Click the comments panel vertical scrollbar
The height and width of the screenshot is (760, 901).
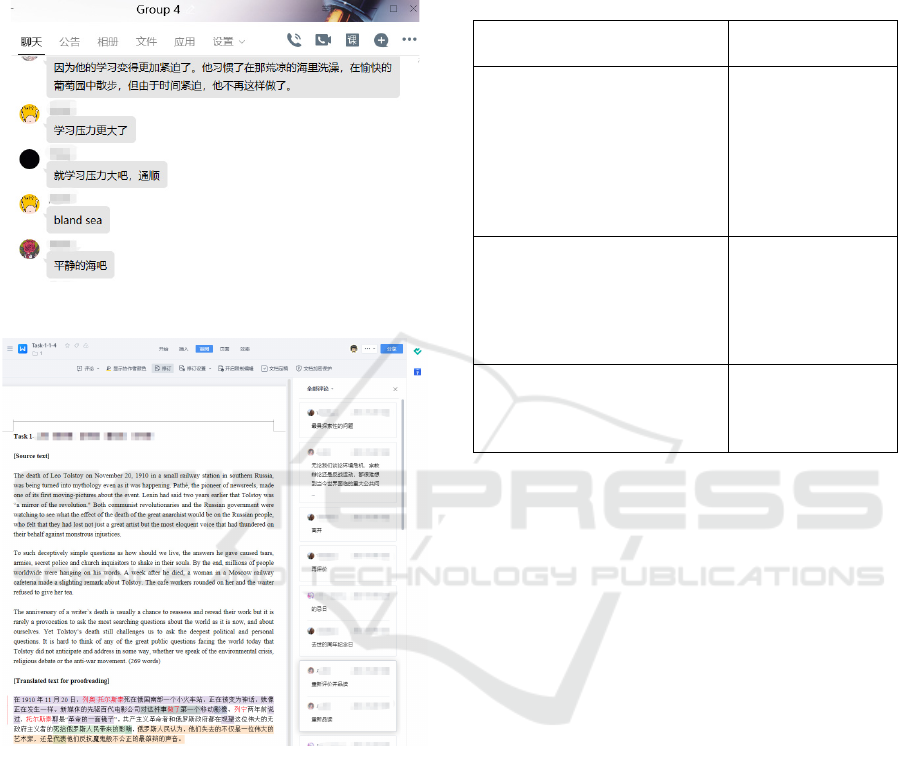(403, 464)
